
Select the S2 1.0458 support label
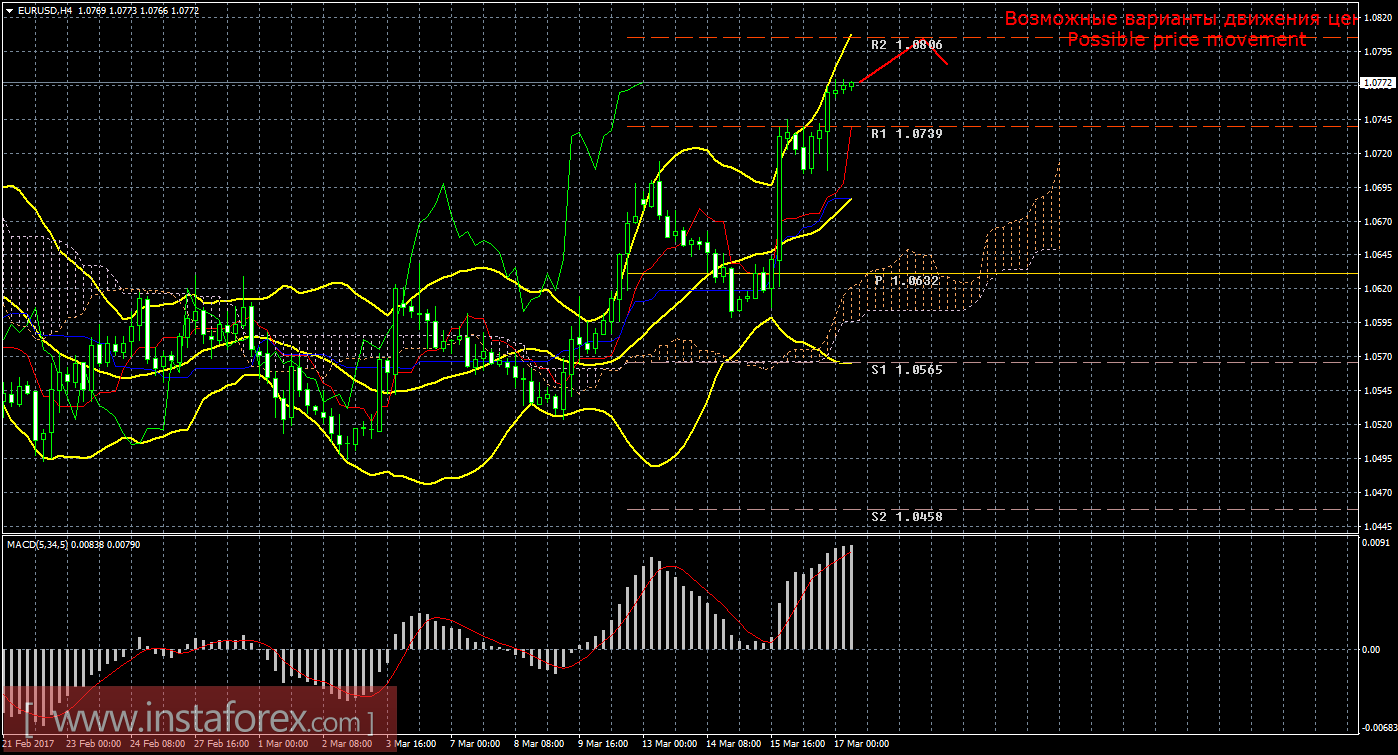(905, 516)
